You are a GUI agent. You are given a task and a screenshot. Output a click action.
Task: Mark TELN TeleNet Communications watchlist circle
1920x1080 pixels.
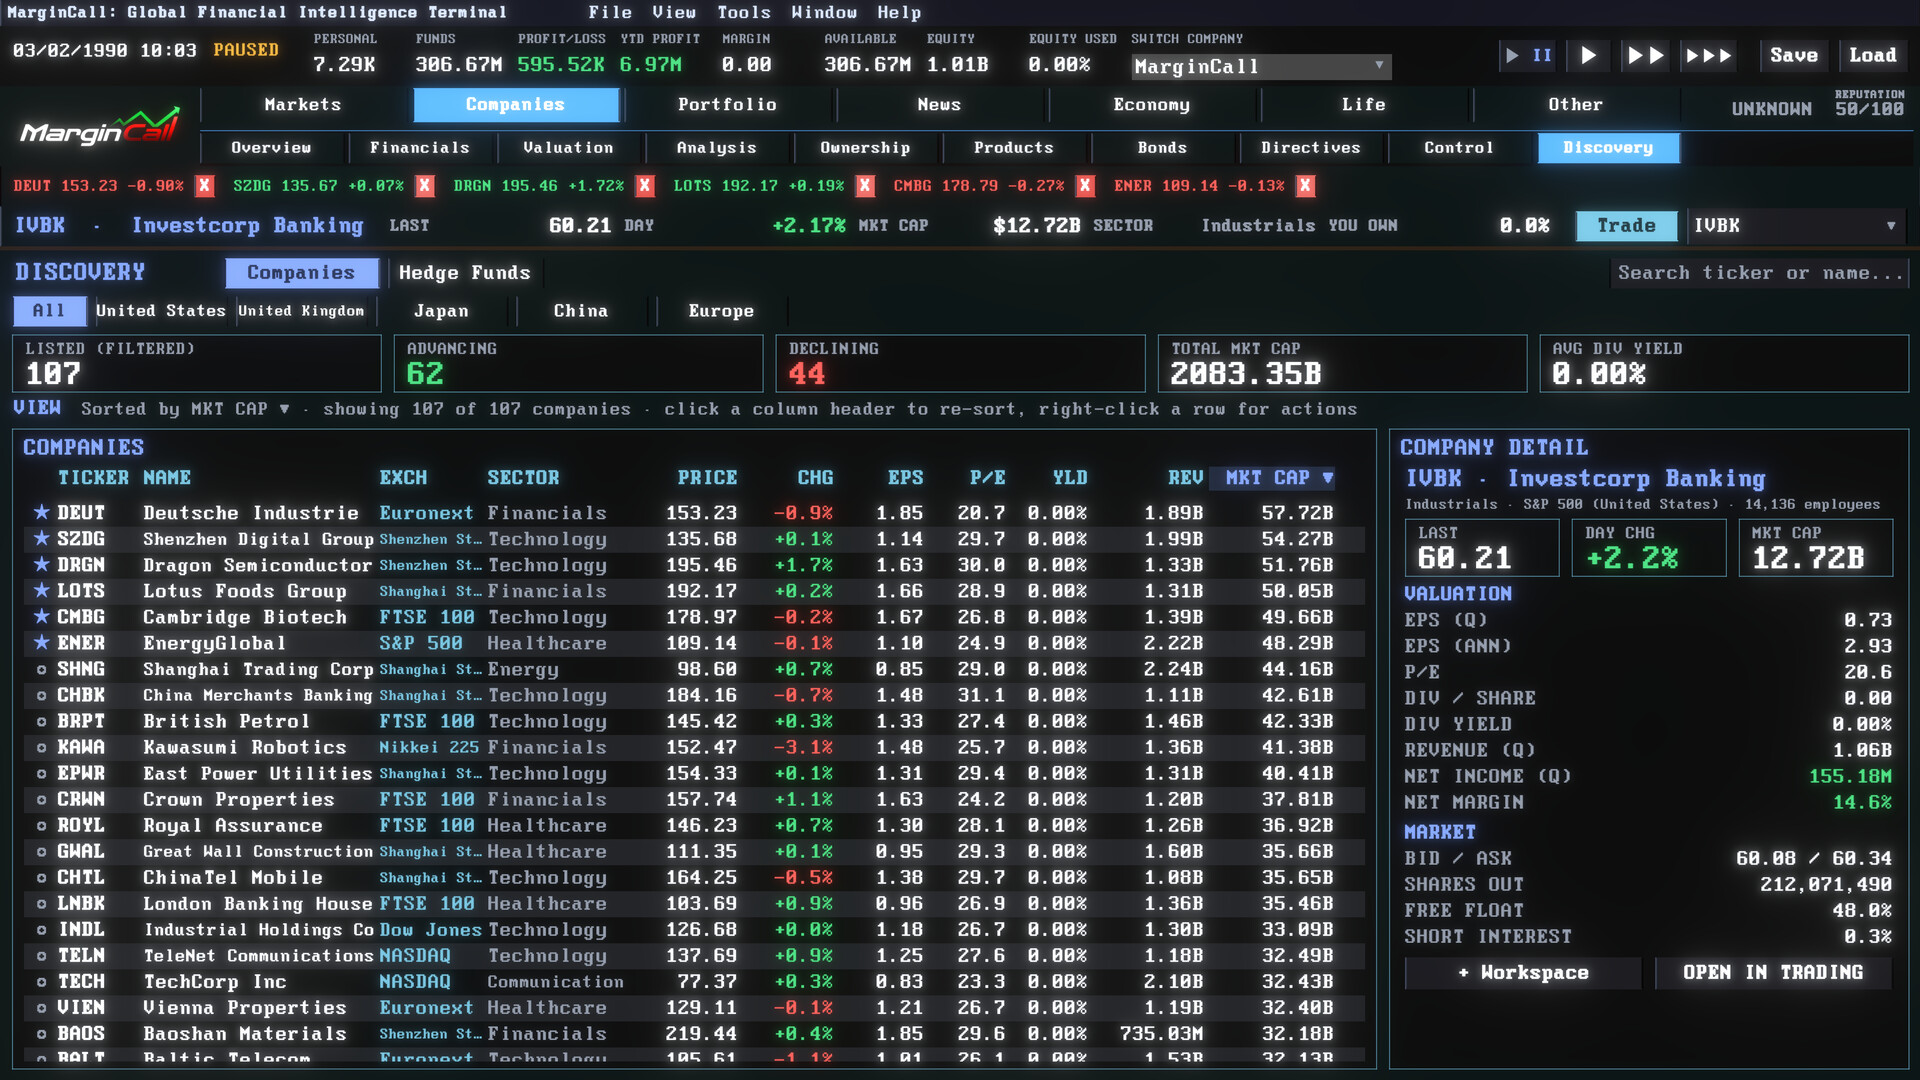(41, 956)
